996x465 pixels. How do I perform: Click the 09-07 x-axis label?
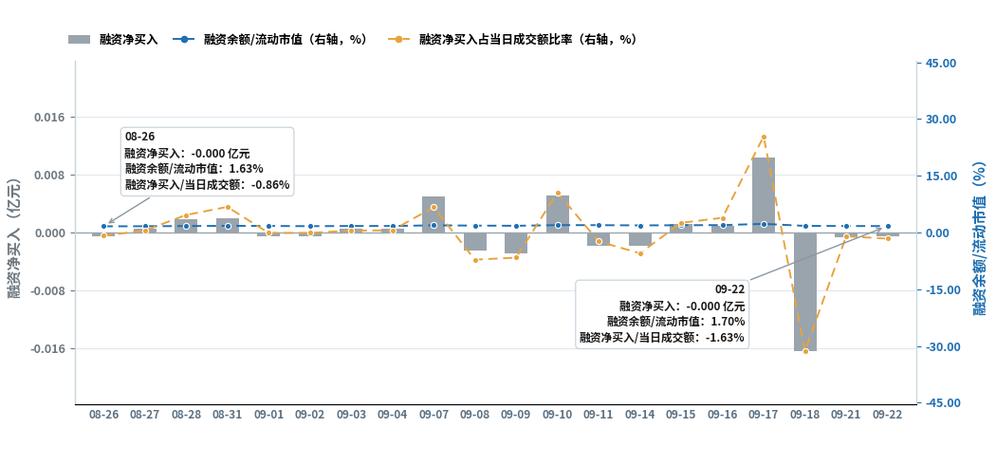[433, 414]
